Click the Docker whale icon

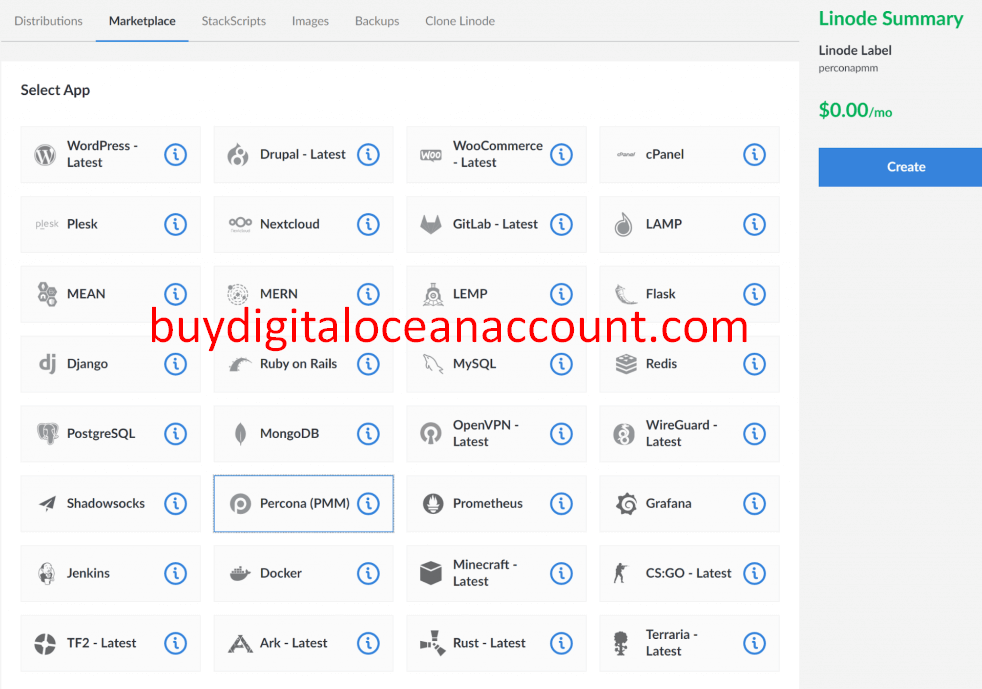click(x=238, y=573)
